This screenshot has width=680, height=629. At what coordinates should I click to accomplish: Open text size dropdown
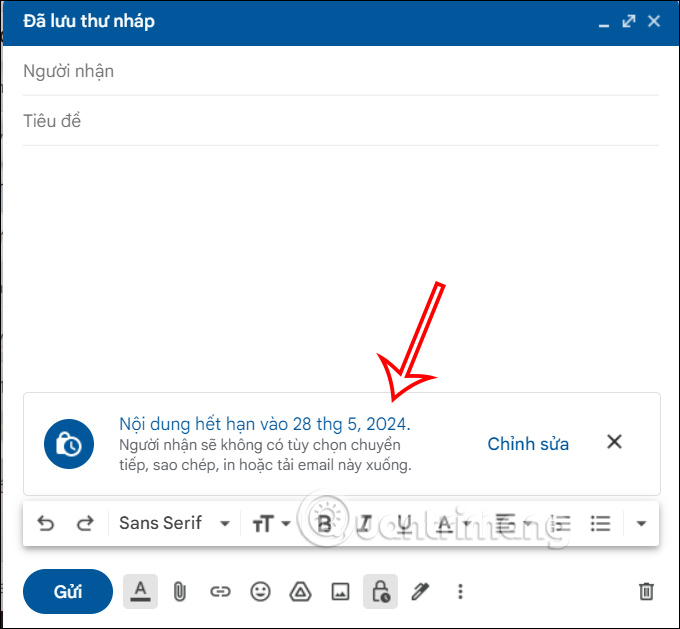(x=271, y=524)
